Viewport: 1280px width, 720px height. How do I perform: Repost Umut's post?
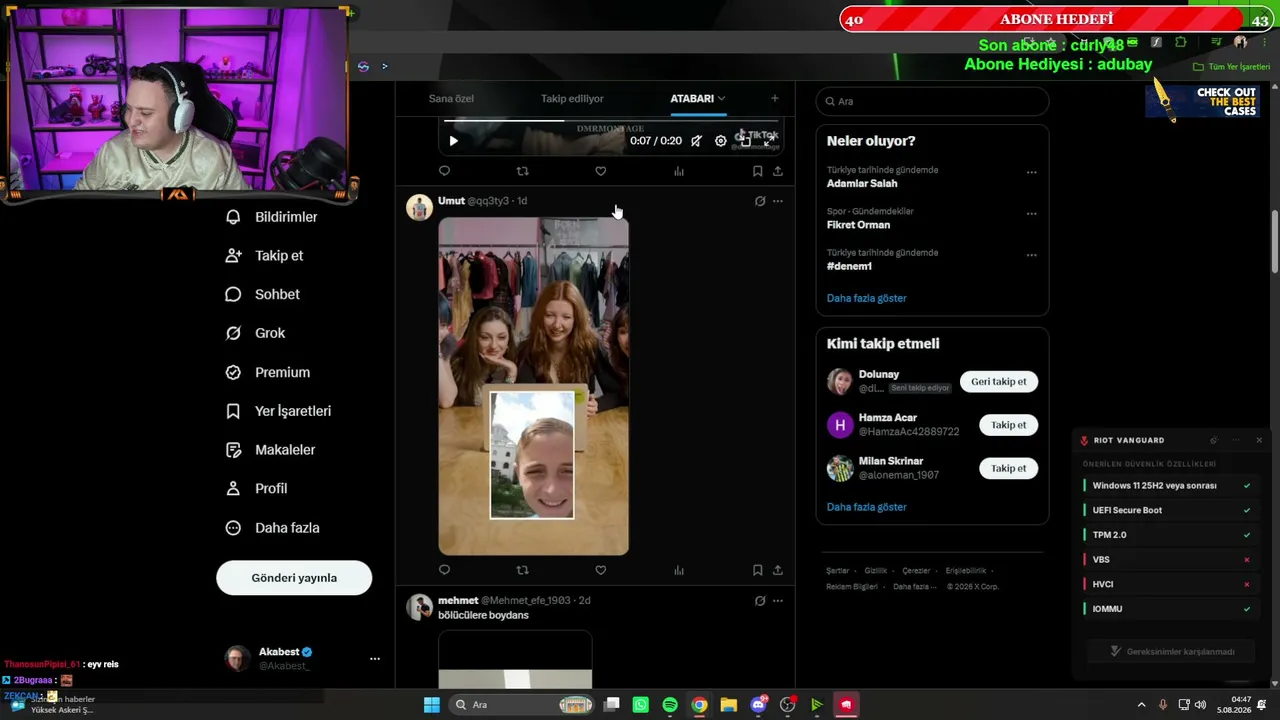click(x=522, y=570)
